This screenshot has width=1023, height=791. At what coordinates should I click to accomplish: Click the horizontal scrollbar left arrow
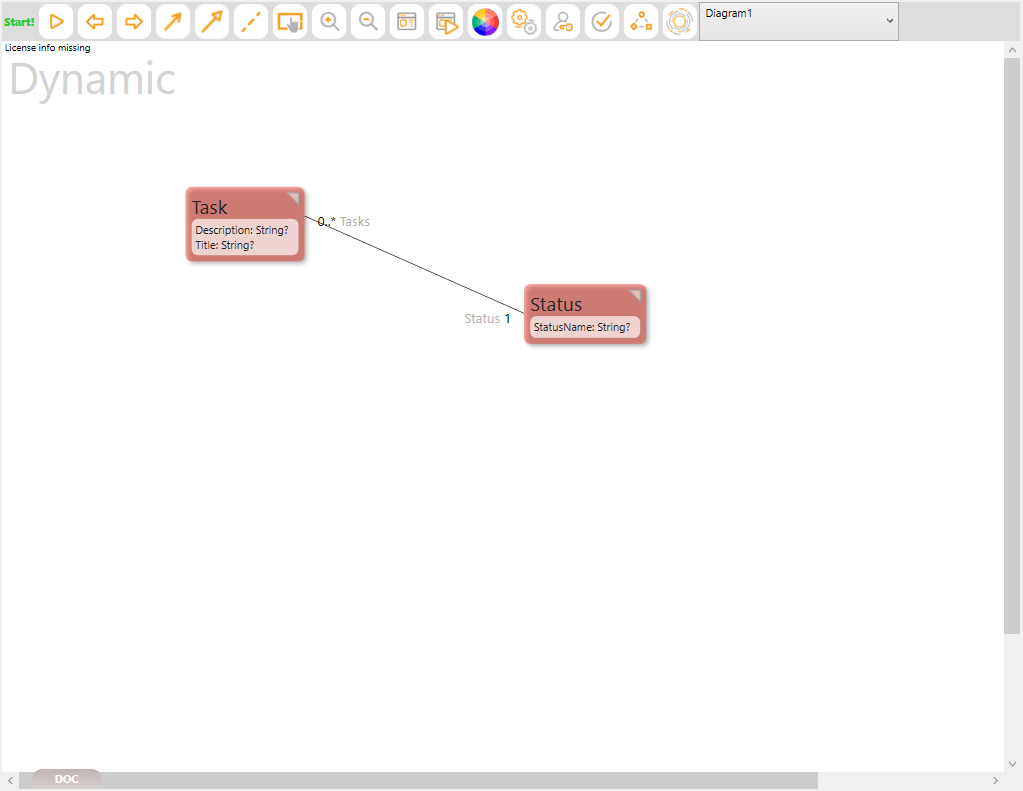pyautogui.click(x=10, y=781)
